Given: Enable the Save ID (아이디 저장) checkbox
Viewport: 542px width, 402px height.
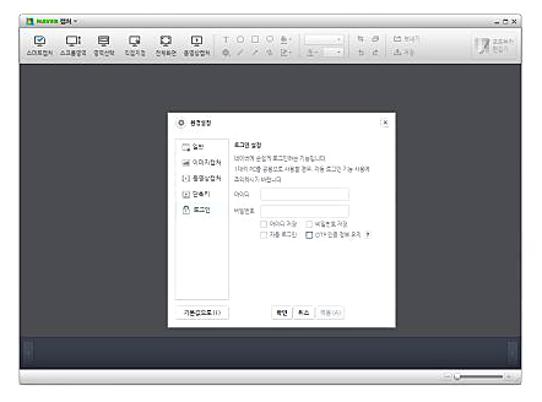Looking at the screenshot, I should 263,224.
